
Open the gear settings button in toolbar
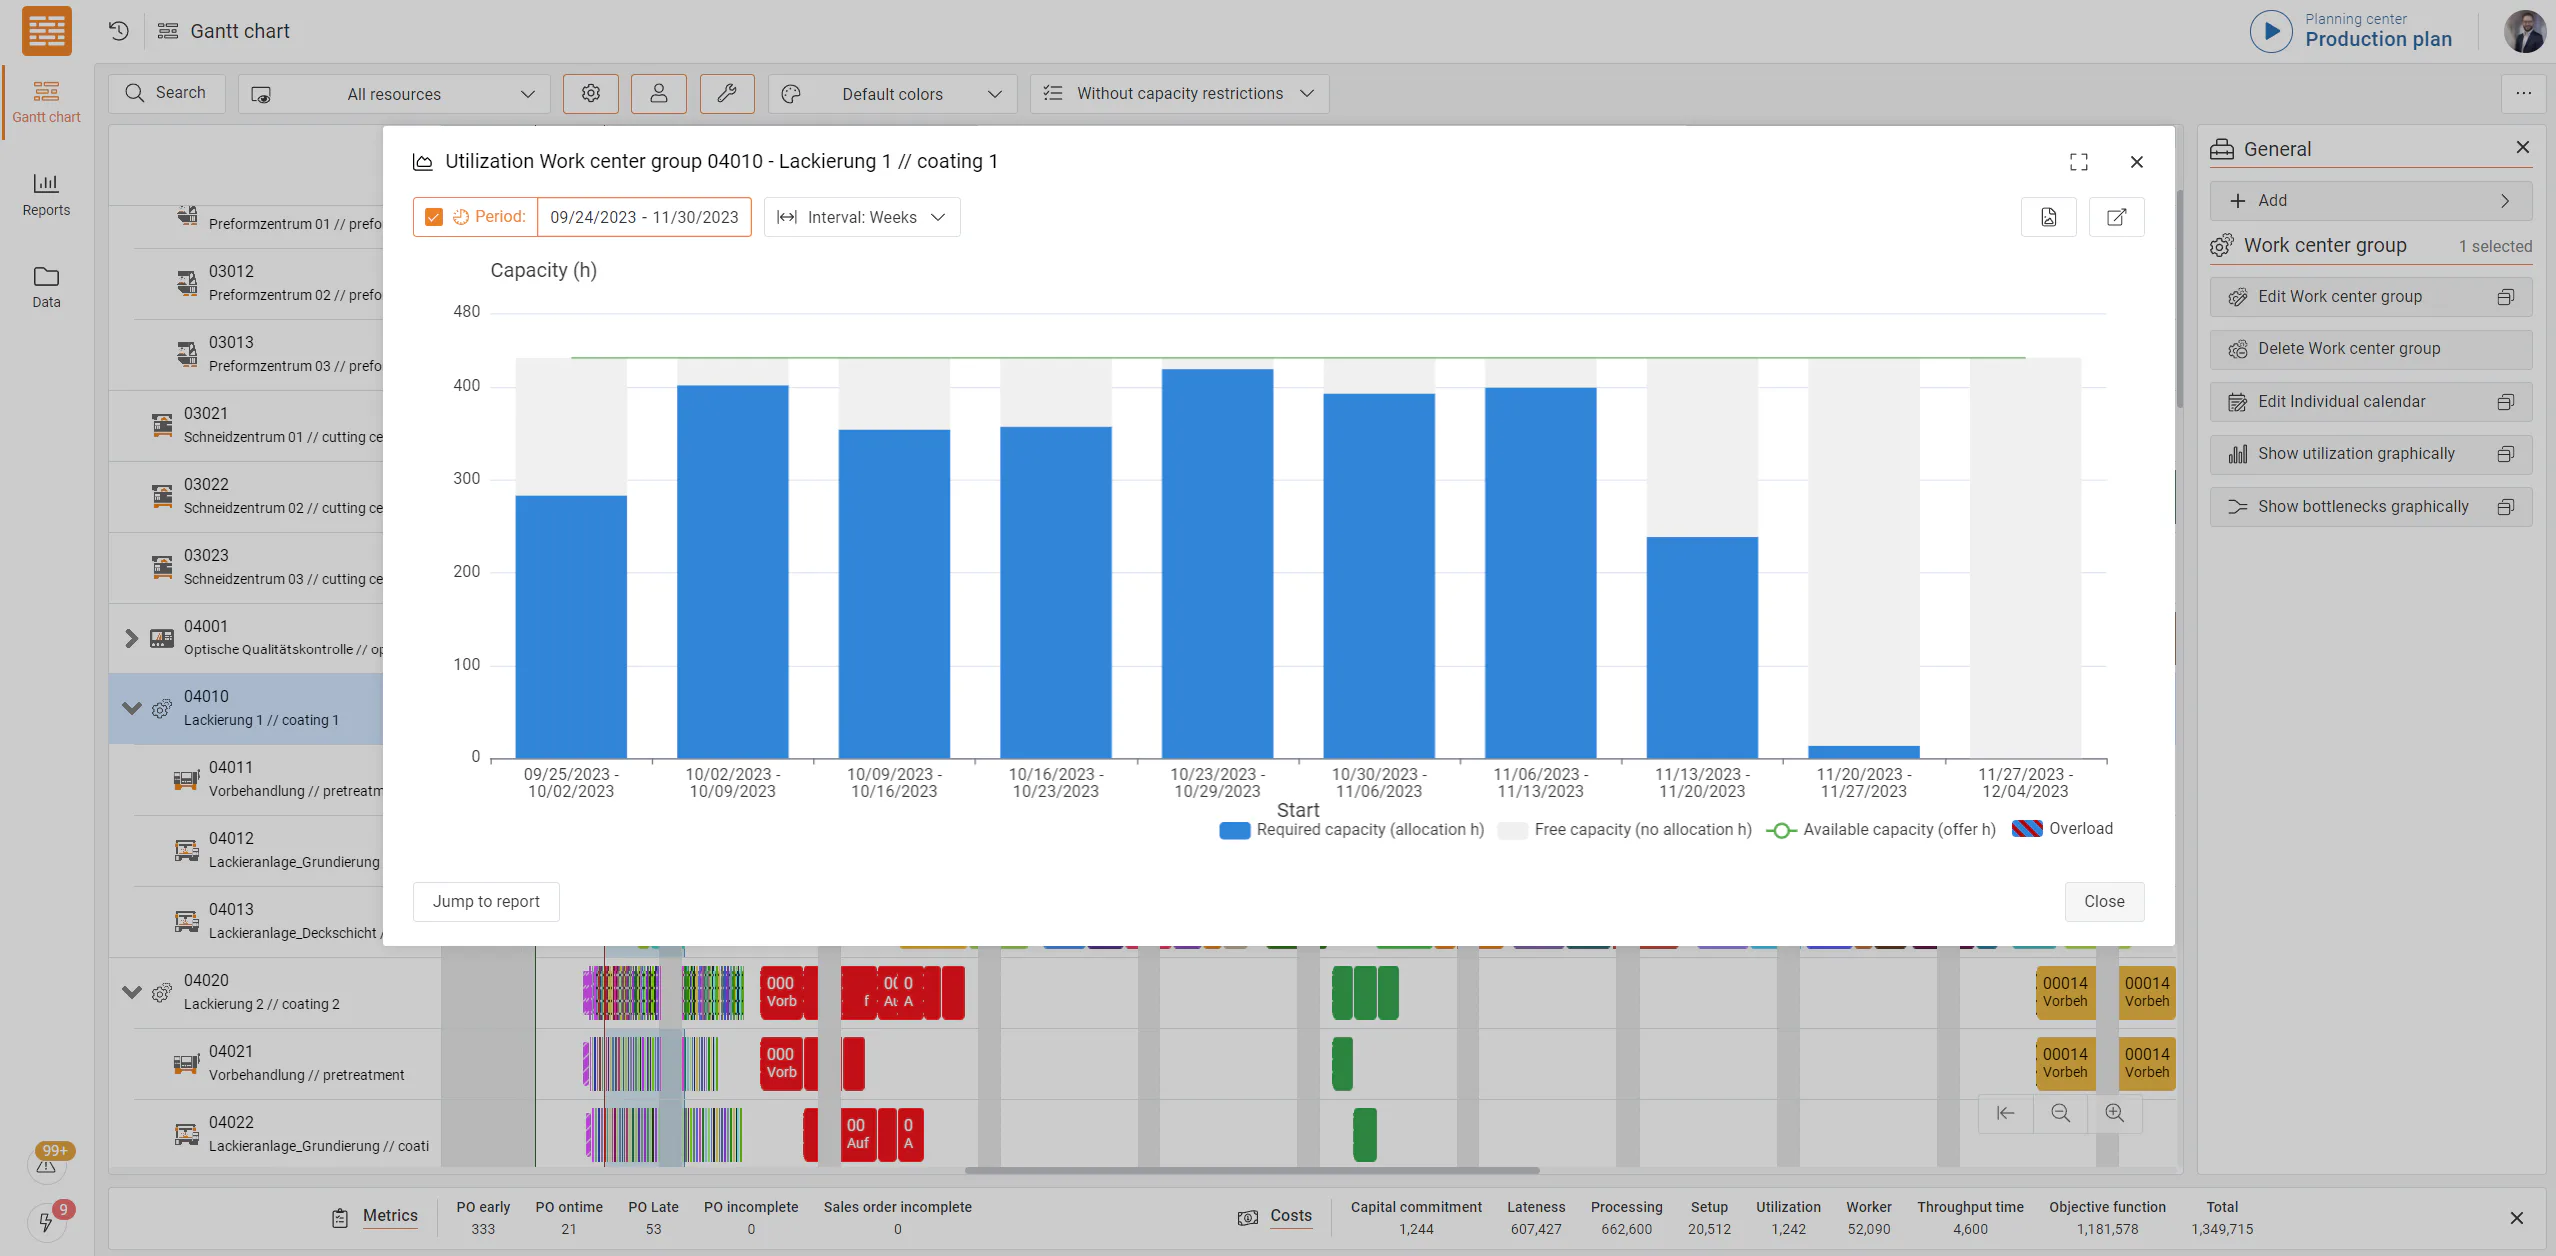coord(590,93)
